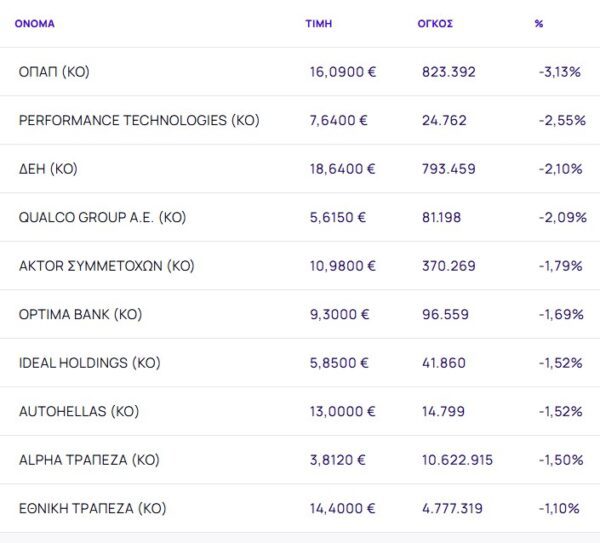Sort by the % change column header

pyautogui.click(x=539, y=23)
